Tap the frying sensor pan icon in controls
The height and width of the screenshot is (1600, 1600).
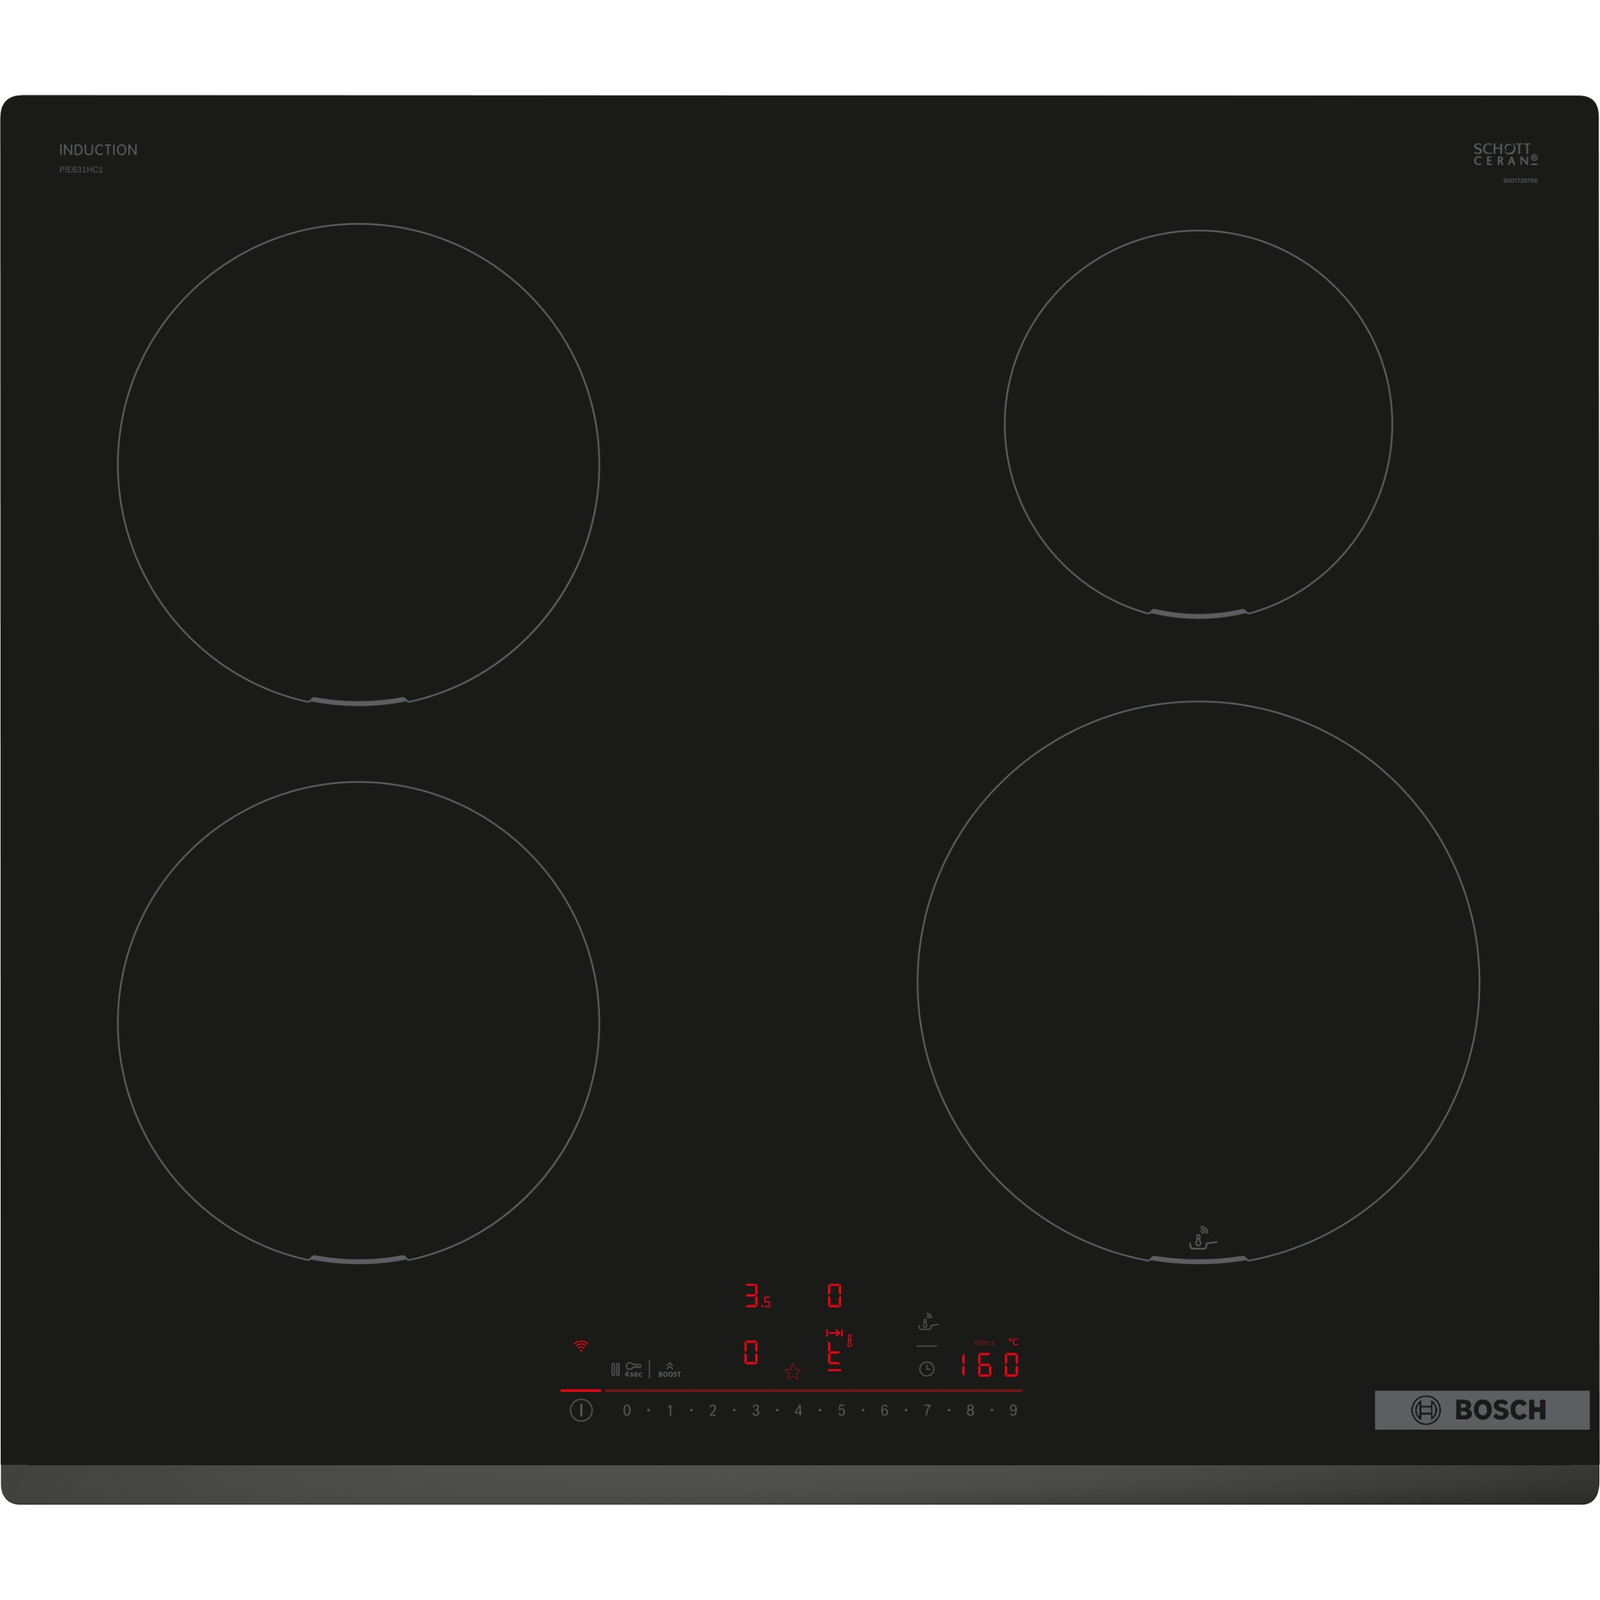tap(928, 1323)
